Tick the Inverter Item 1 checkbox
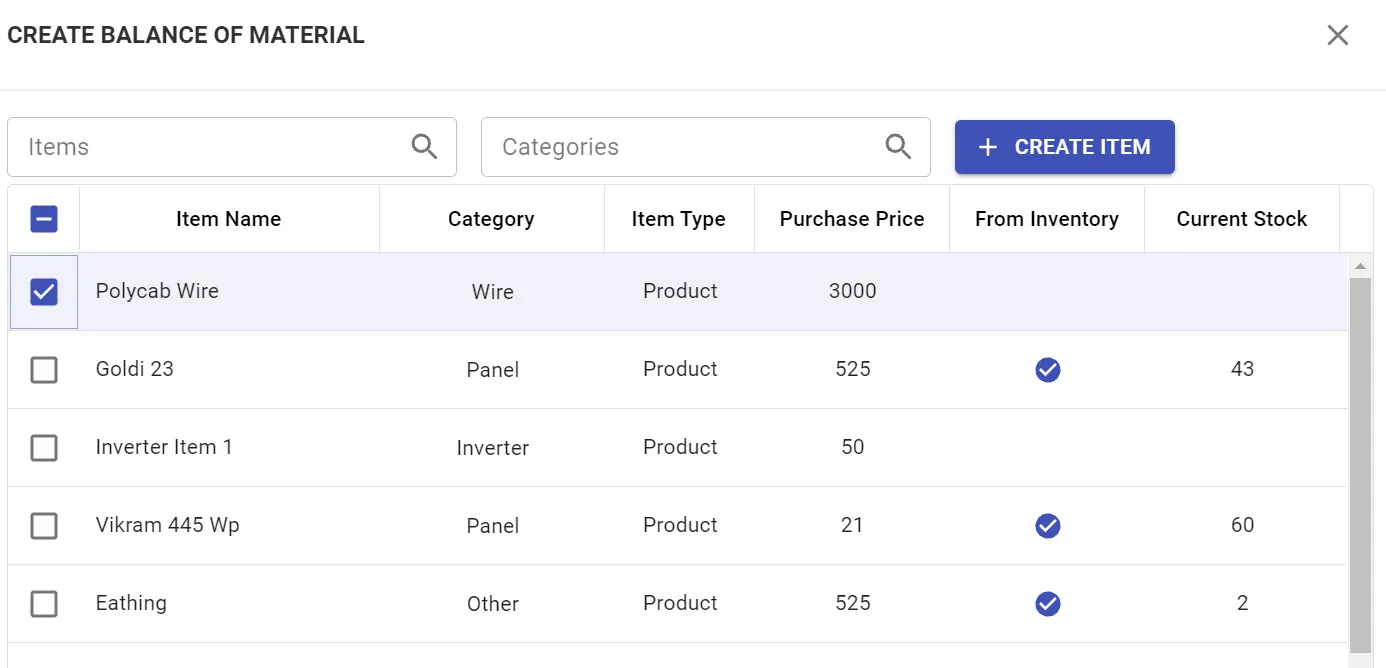This screenshot has height=668, width=1386. coord(44,448)
